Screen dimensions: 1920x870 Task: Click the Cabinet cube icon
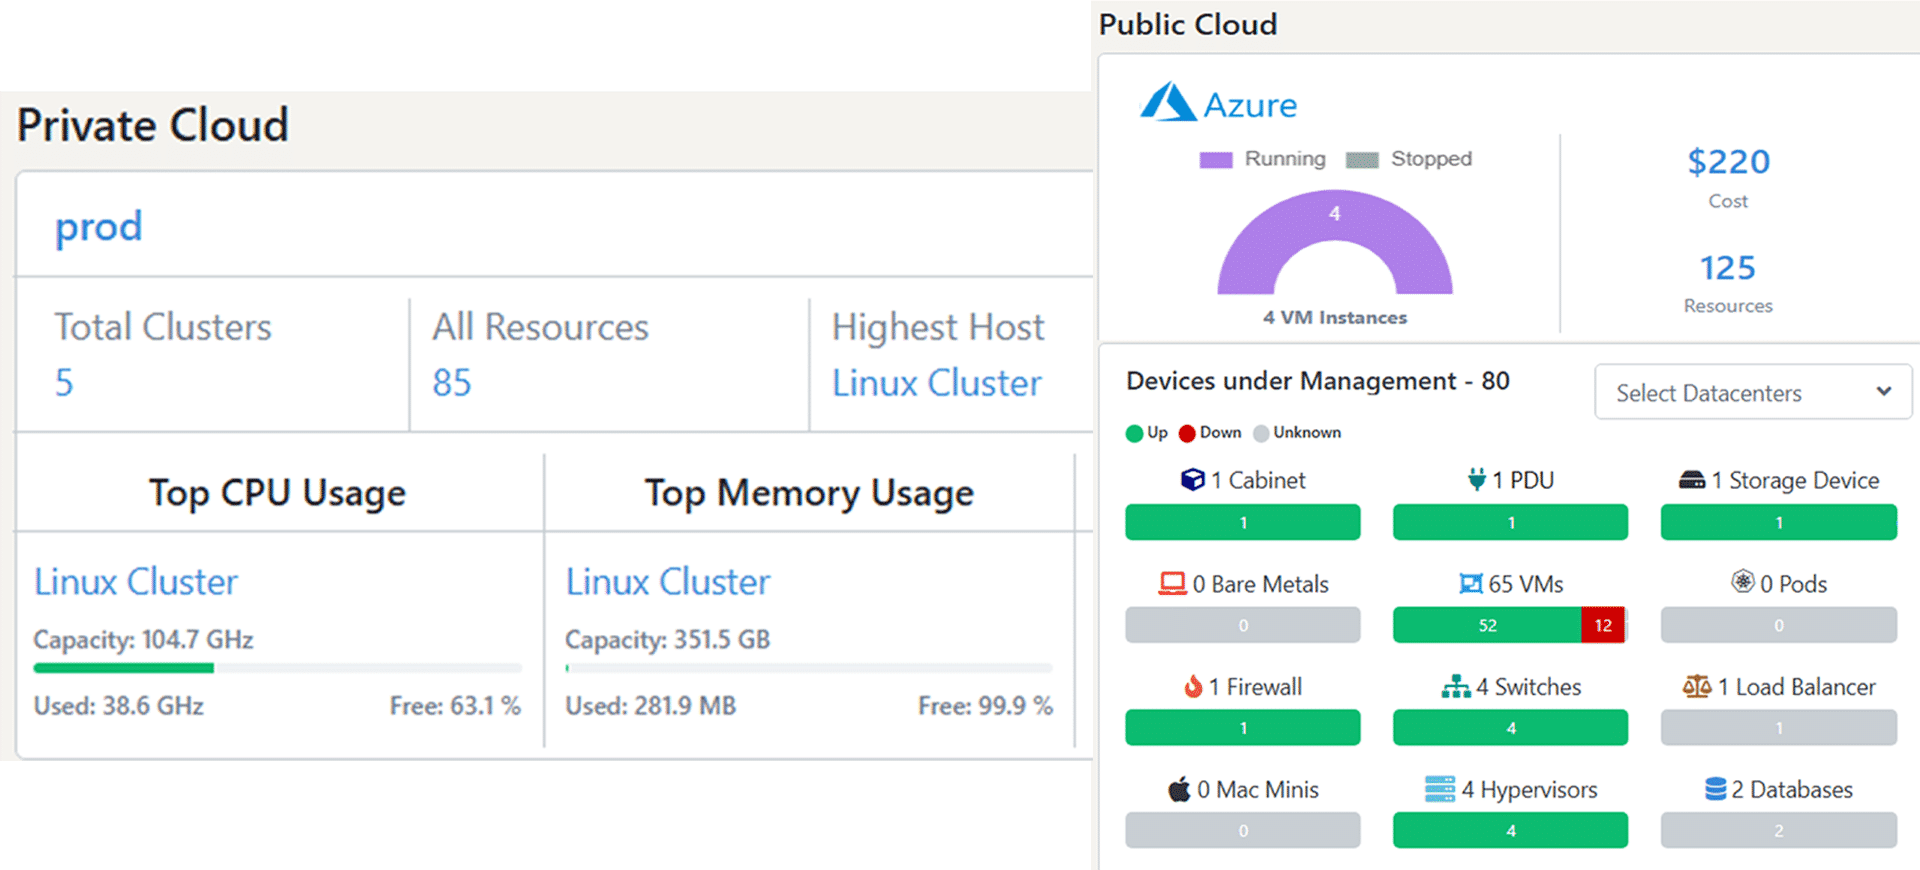[1192, 480]
